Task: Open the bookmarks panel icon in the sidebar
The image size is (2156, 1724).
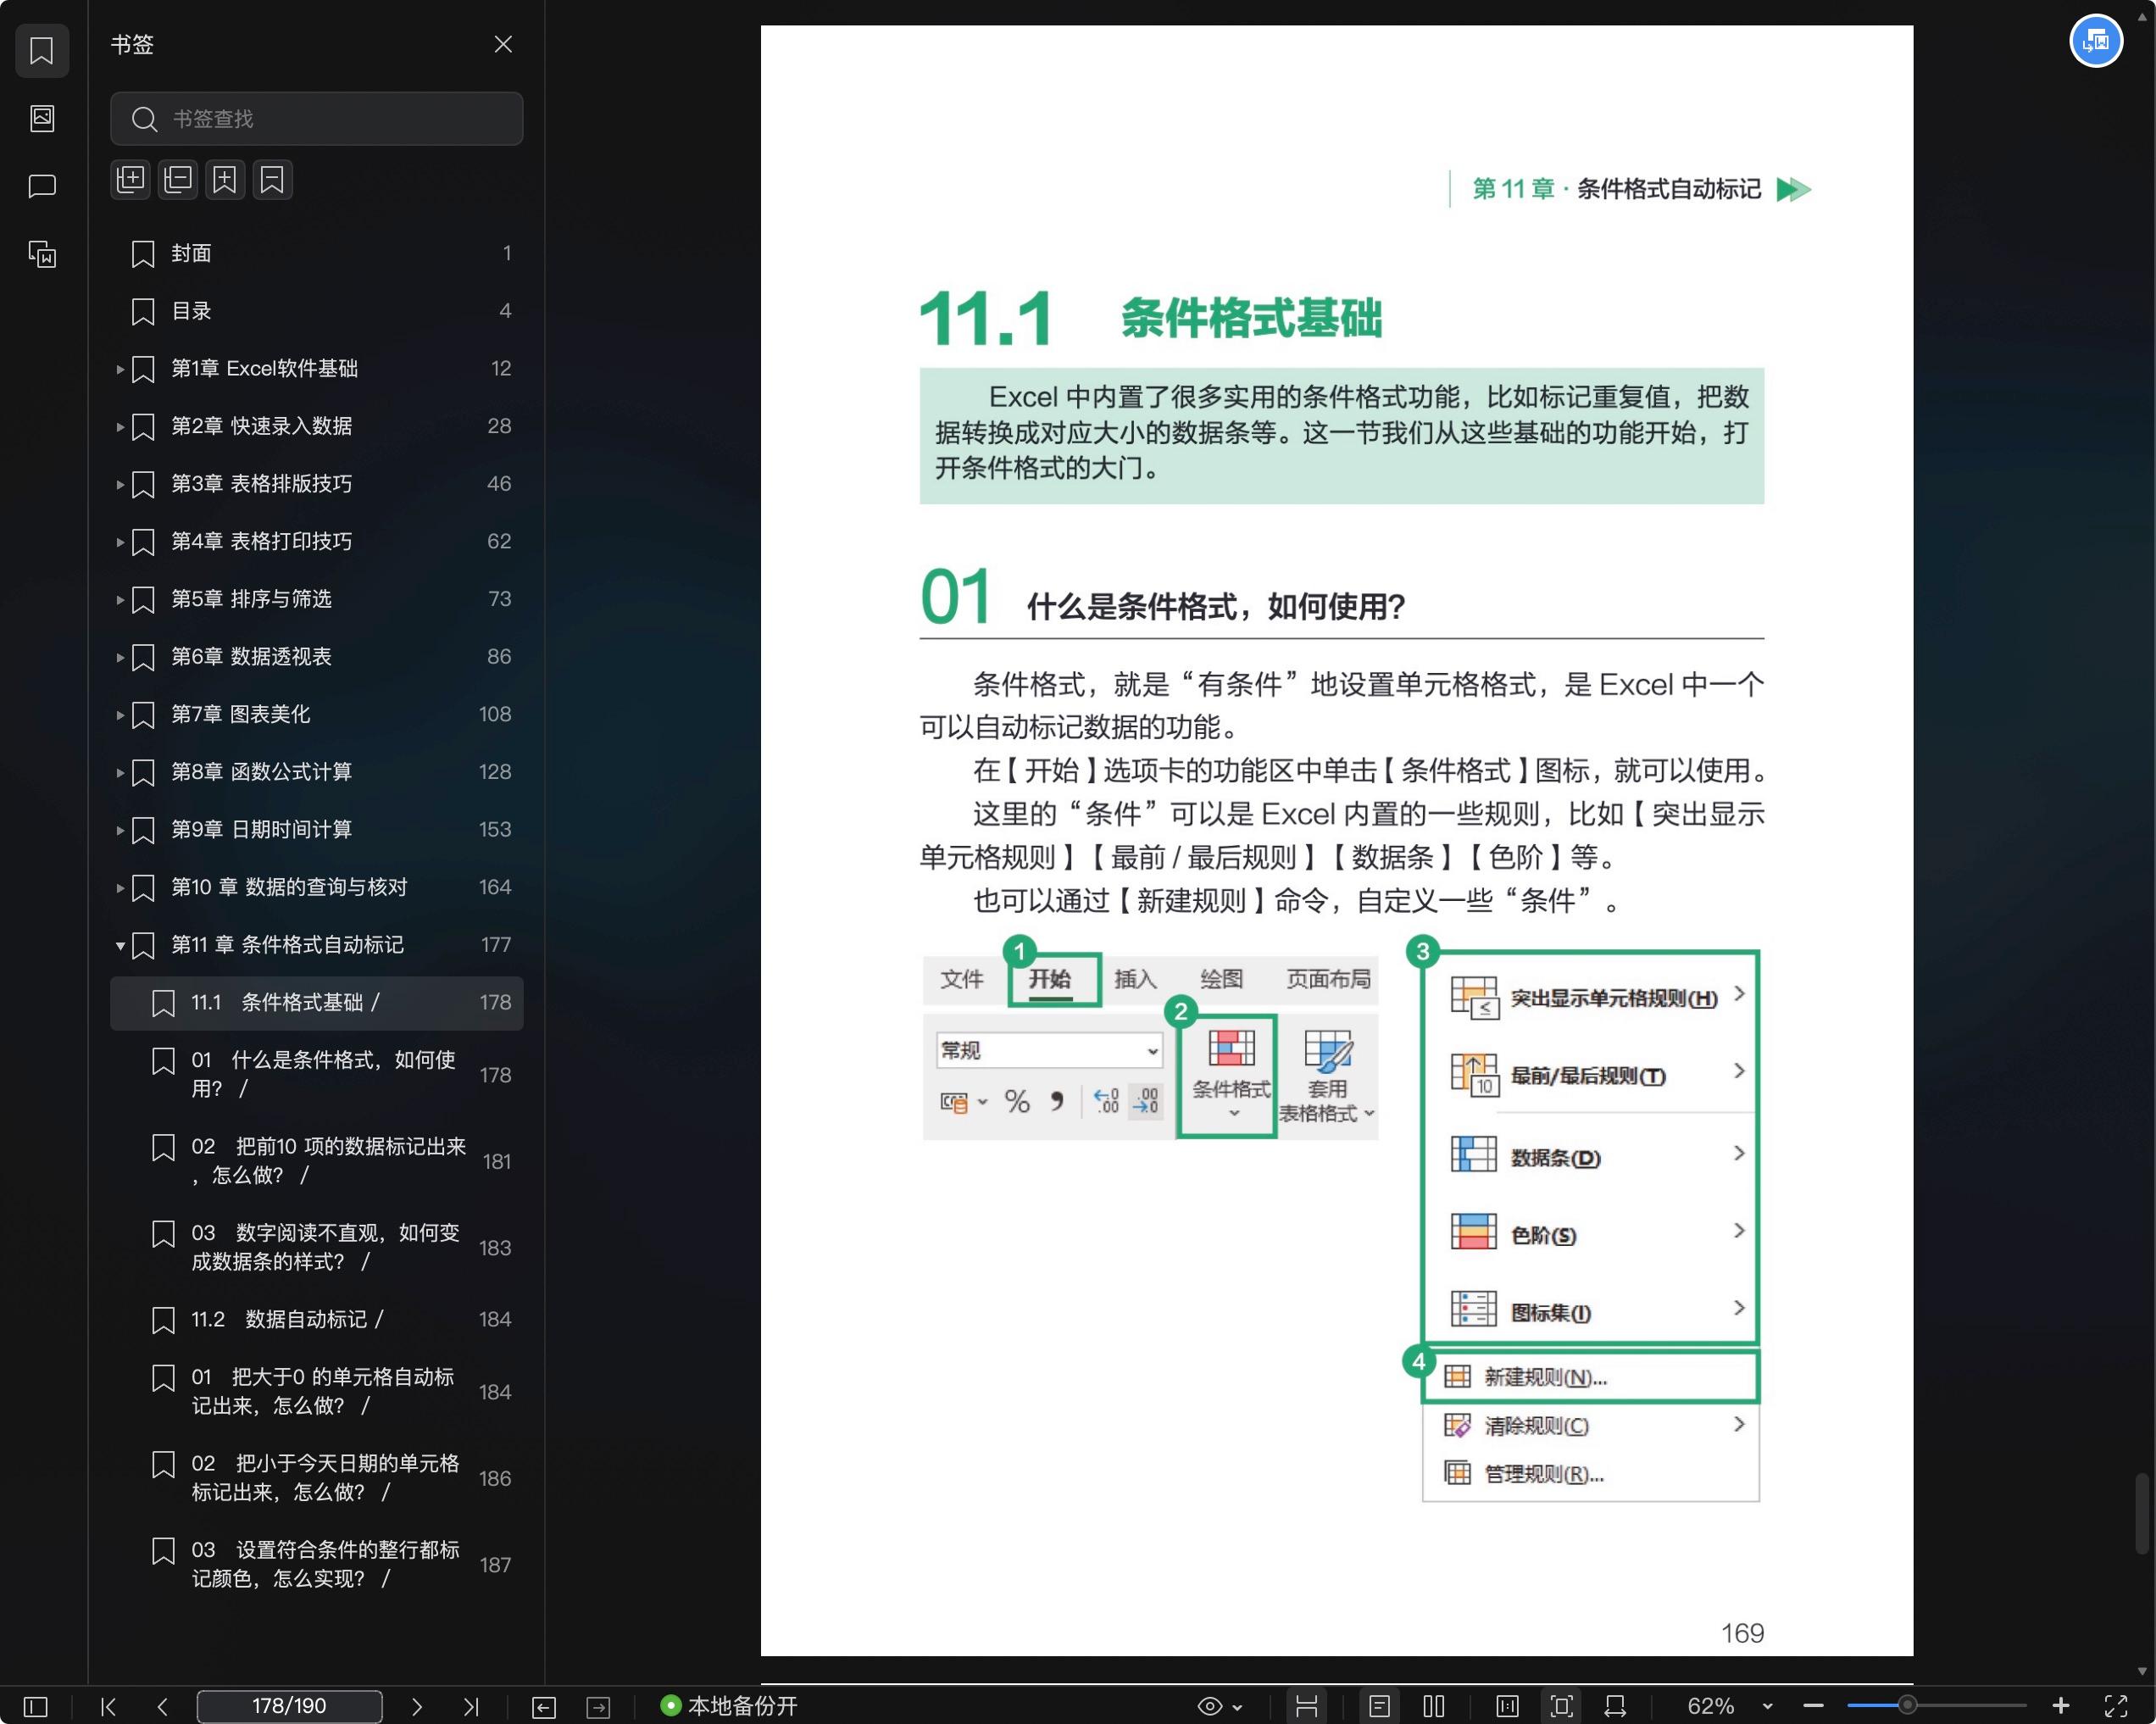Action: [x=42, y=51]
